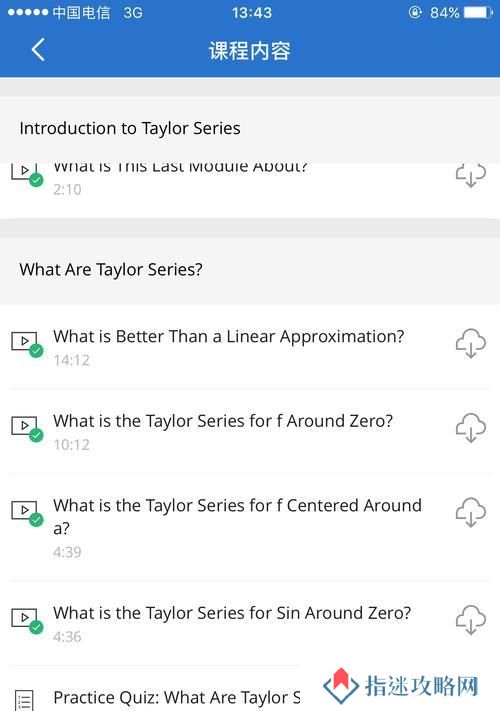Image resolution: width=500 pixels, height=711 pixels.
Task: Tap video icon for Sin Around Zero lecture
Action: click(x=27, y=621)
